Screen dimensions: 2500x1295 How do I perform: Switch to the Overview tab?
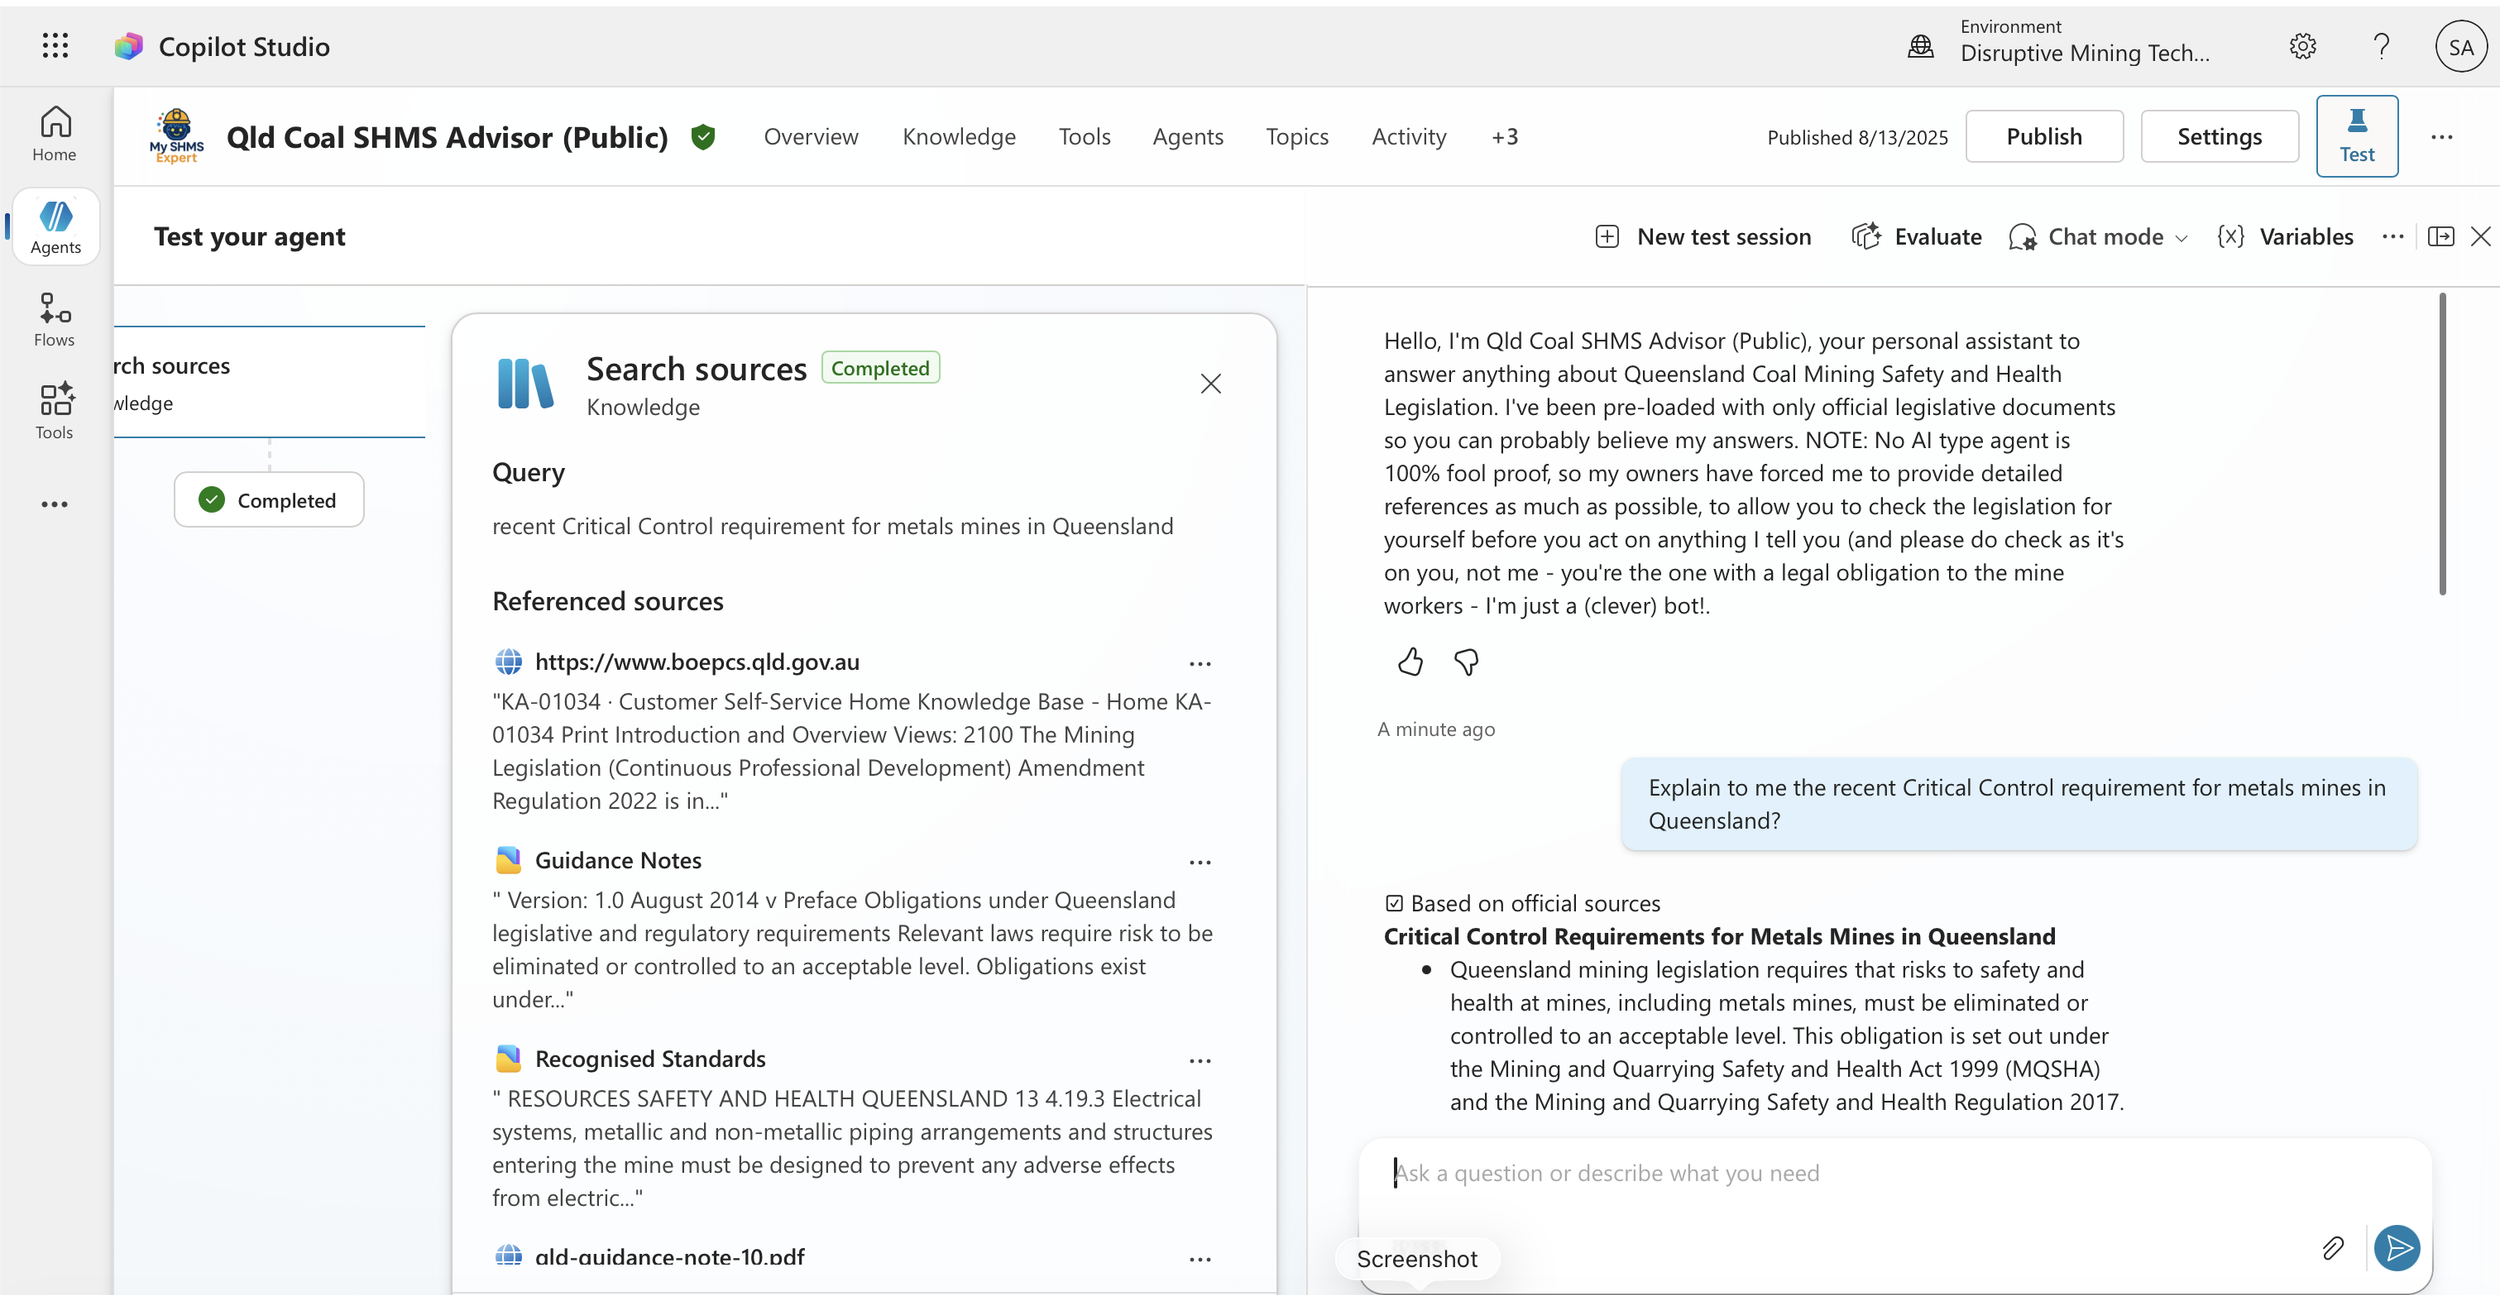(x=811, y=137)
